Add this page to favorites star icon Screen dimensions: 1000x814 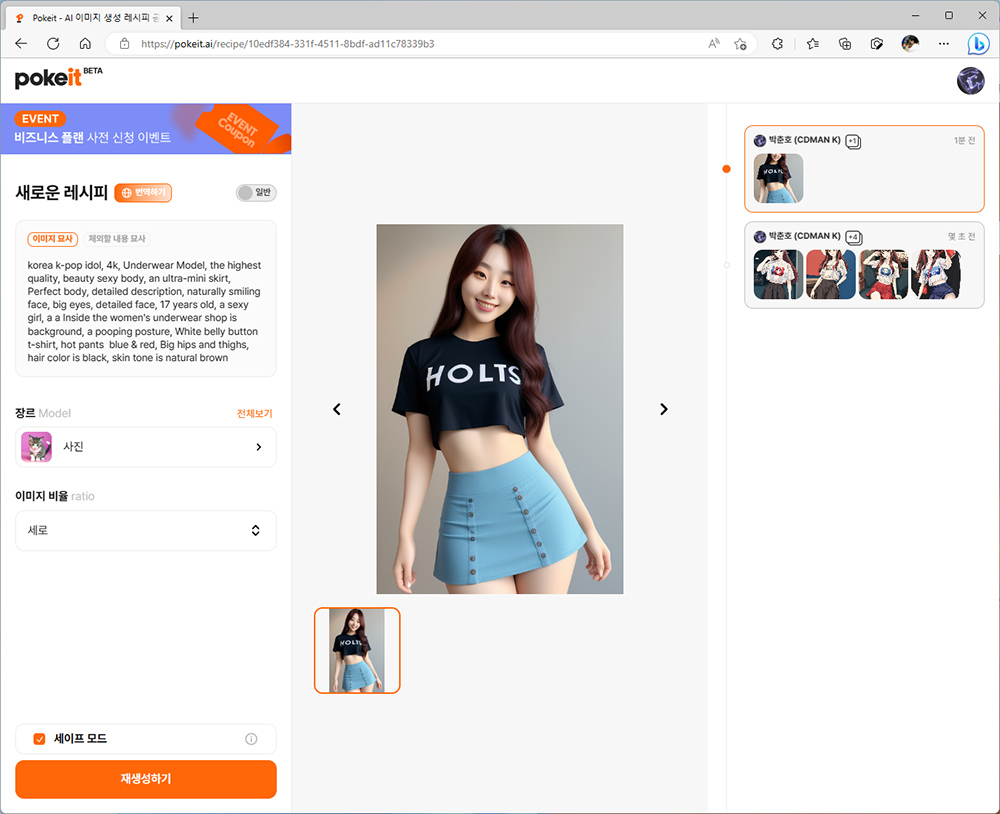point(740,43)
